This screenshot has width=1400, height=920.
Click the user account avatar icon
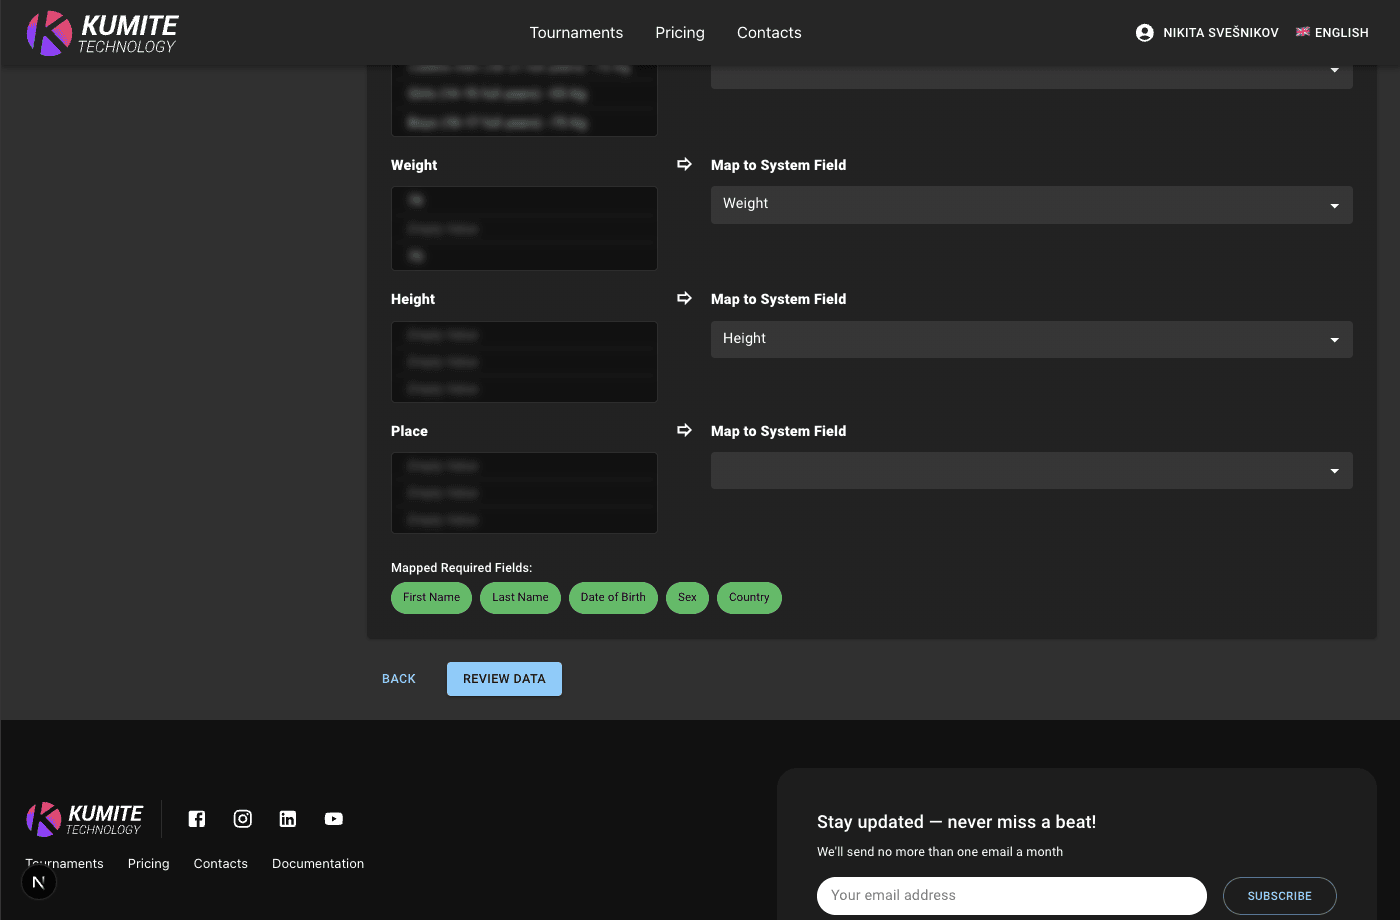(x=1144, y=33)
